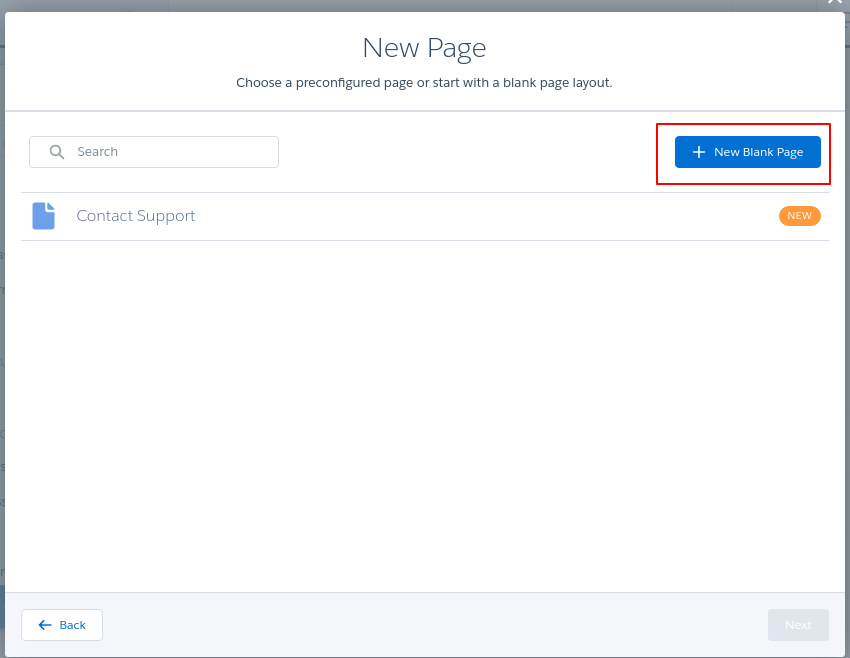Click the 'Choose a preconfigured page' description text
This screenshot has width=850, height=658.
[x=424, y=82]
